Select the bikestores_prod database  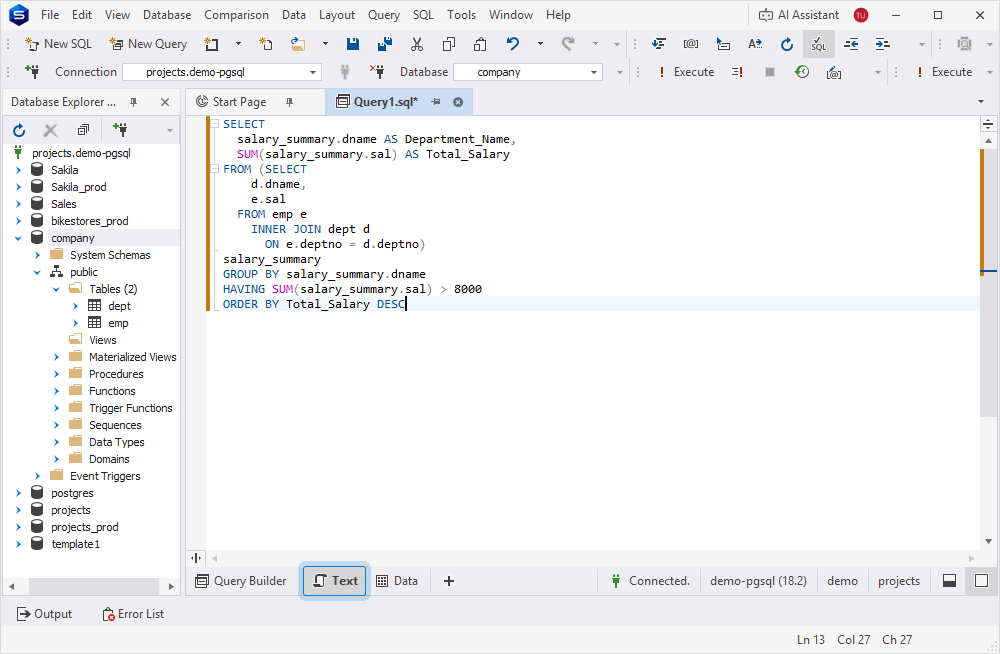(x=90, y=221)
